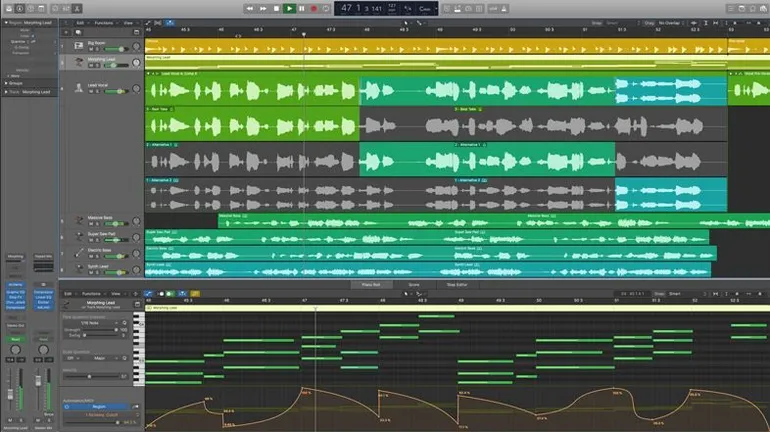The width and height of the screenshot is (770, 432).
Task: Mute the Synth Lead track
Action: click(x=92, y=270)
